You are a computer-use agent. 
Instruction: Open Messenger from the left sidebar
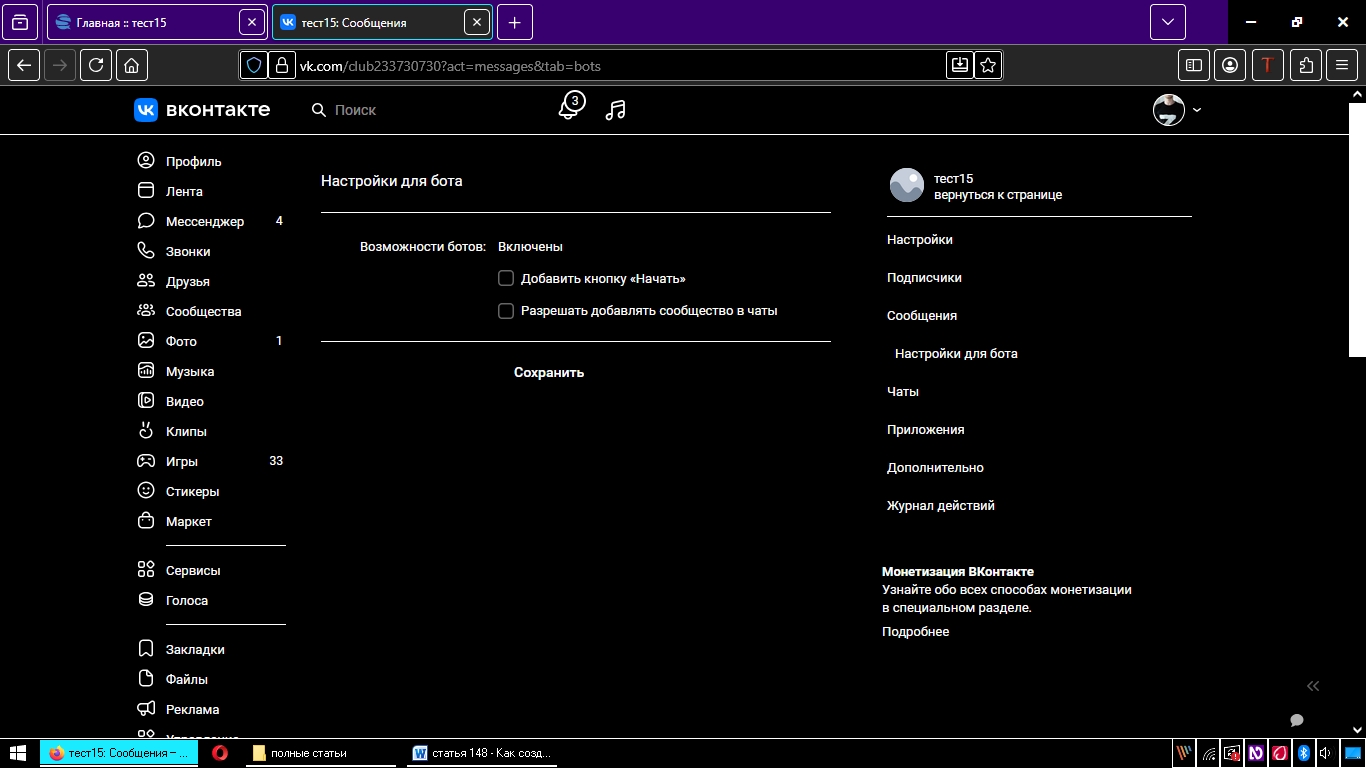pyautogui.click(x=204, y=221)
